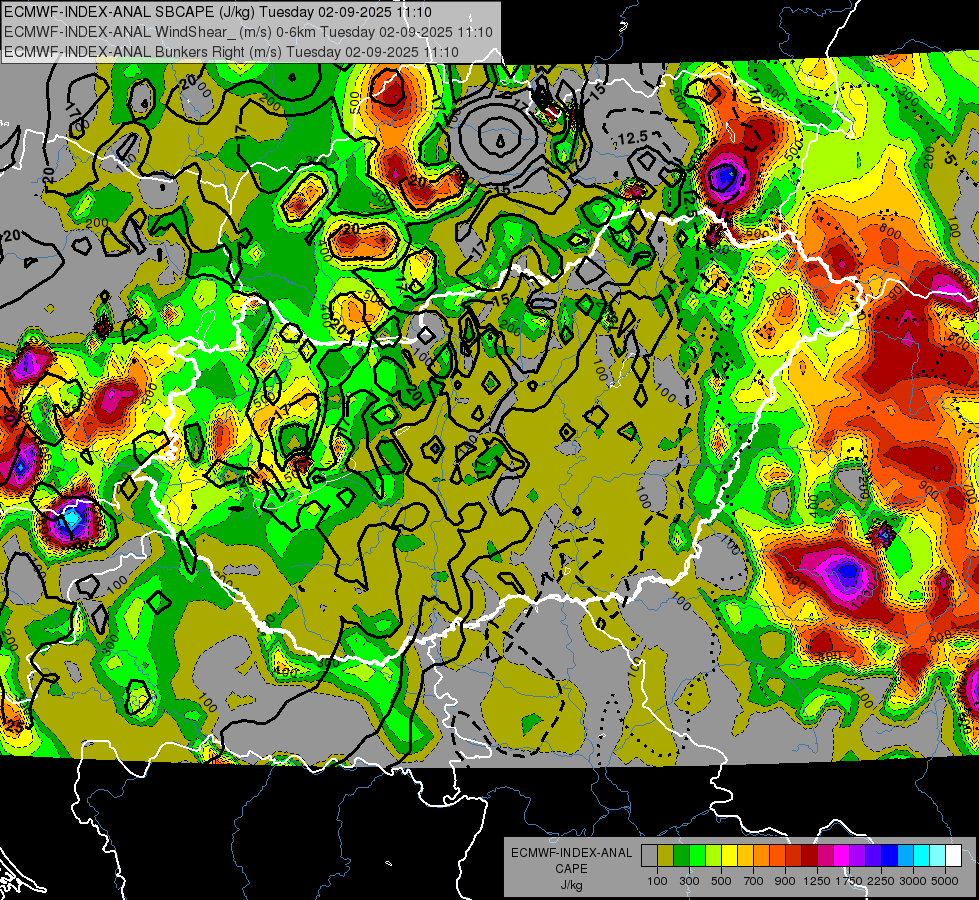Click the legend value 1250
The height and width of the screenshot is (900, 979).
[817, 881]
